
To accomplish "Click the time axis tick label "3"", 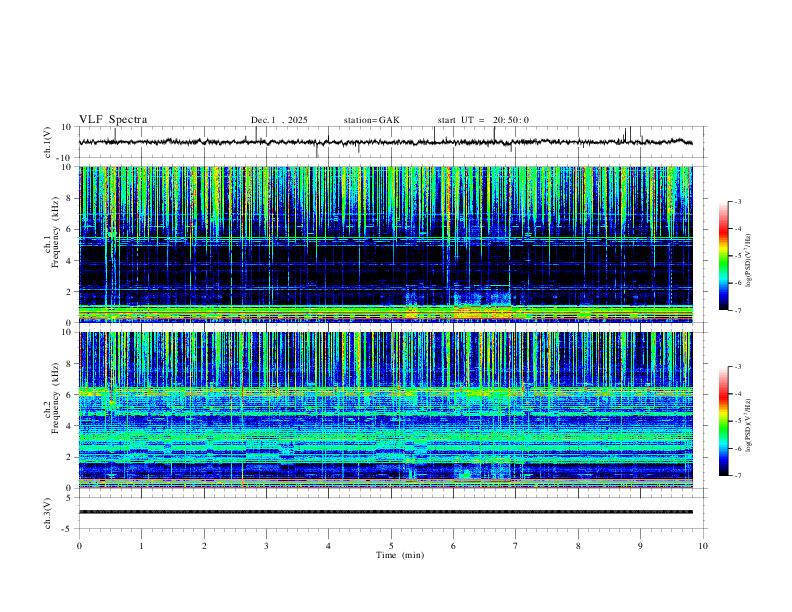I will (266, 546).
